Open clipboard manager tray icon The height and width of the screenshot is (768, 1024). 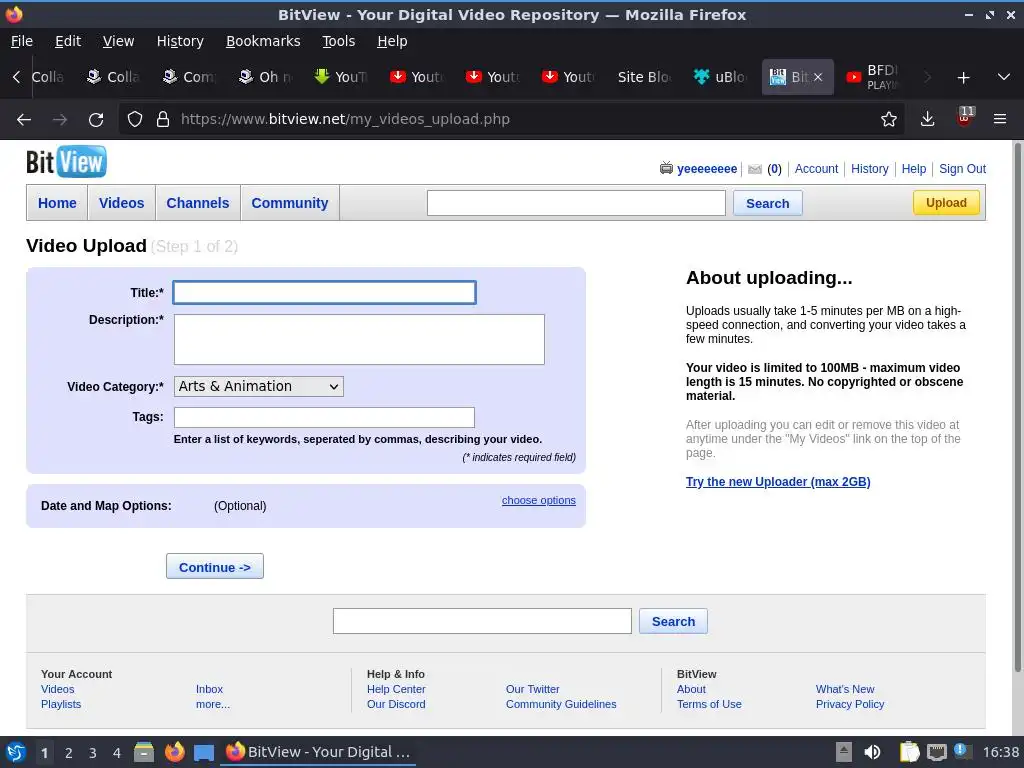coord(909,752)
